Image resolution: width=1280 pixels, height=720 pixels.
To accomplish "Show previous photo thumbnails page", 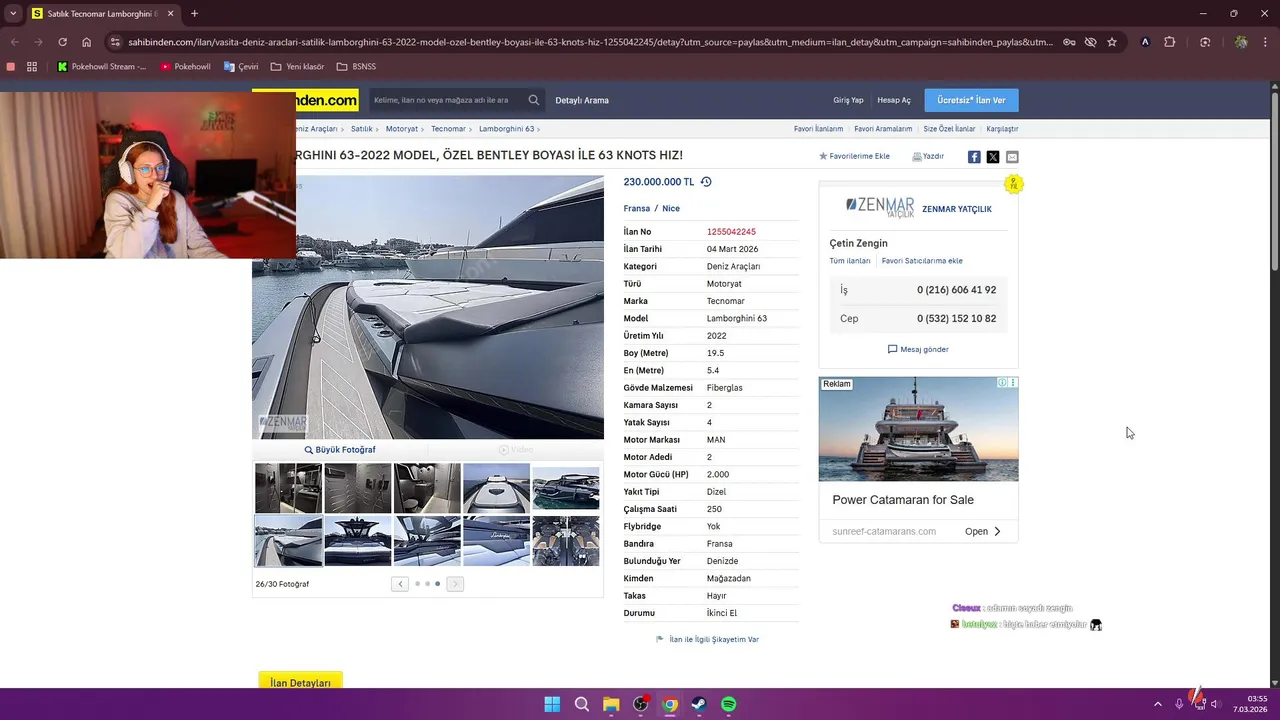I will (400, 584).
